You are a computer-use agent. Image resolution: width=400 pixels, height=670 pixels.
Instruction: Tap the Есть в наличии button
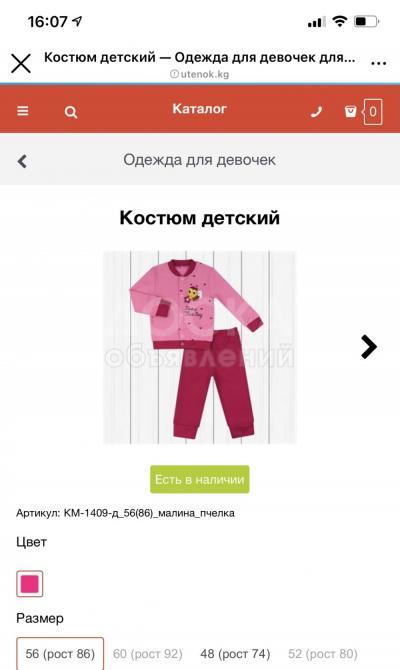pyautogui.click(x=200, y=479)
